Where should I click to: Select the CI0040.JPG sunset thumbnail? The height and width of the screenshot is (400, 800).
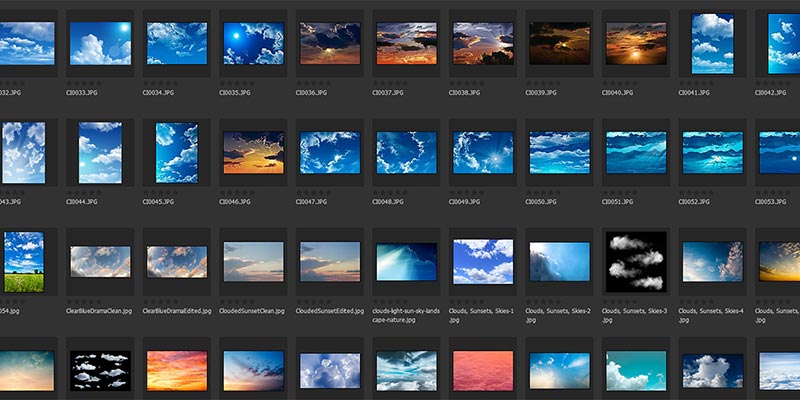point(636,43)
